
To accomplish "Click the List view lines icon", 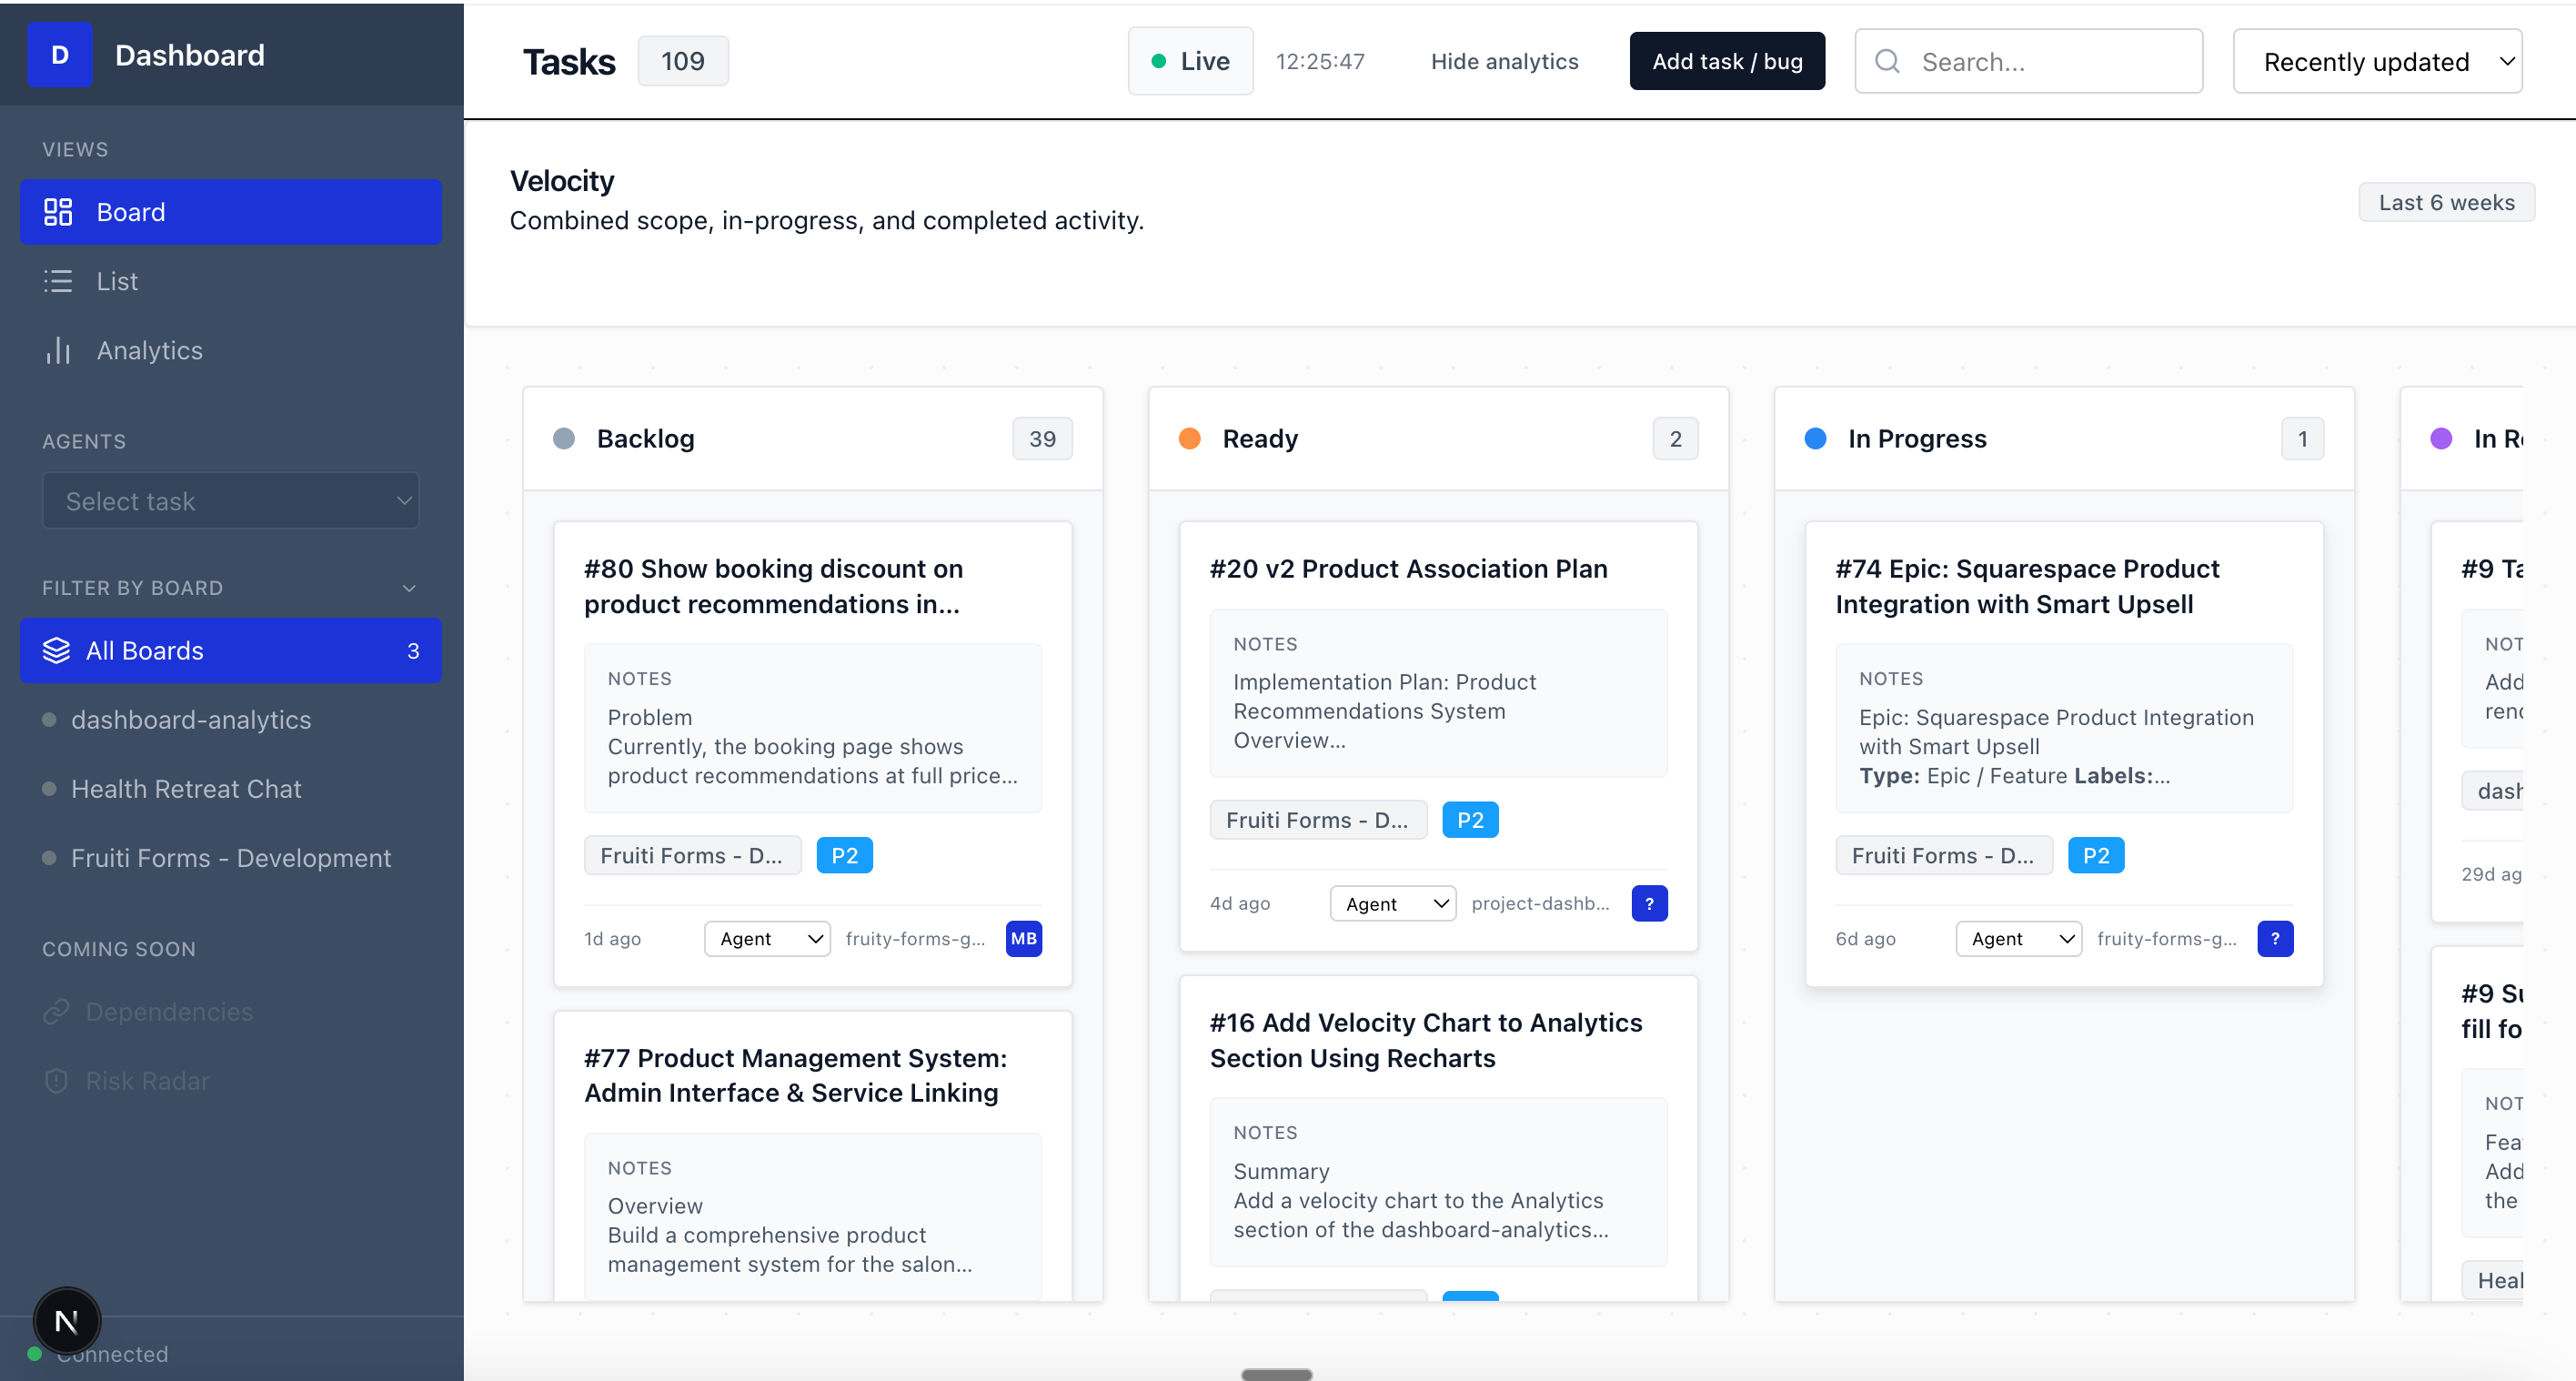I will click(58, 281).
